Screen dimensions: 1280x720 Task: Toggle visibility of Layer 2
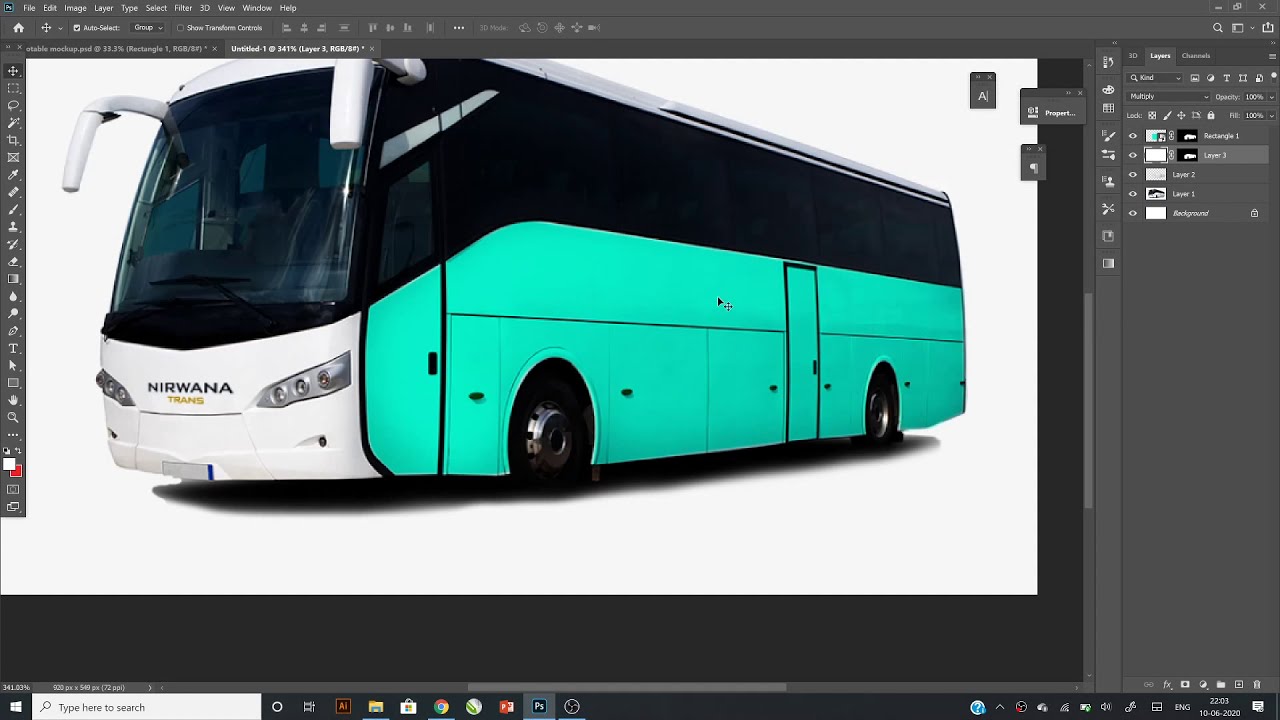point(1133,175)
